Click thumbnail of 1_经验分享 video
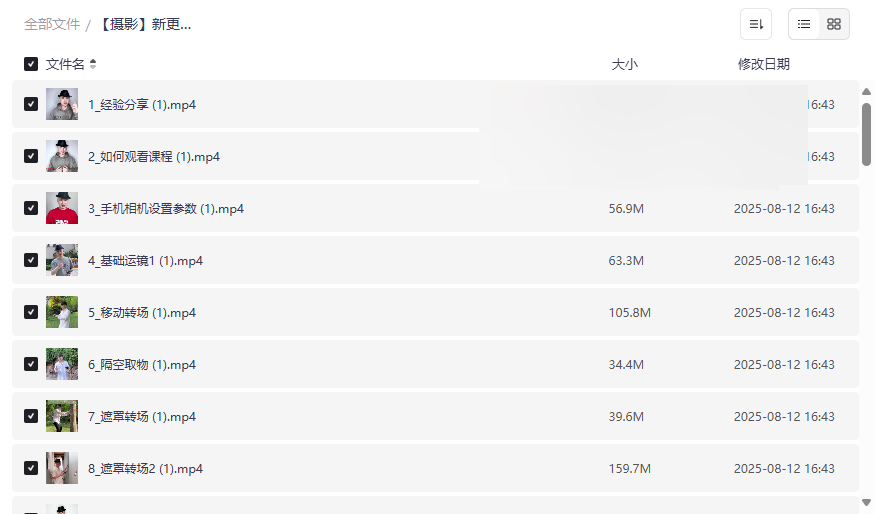874x514 pixels. point(62,104)
